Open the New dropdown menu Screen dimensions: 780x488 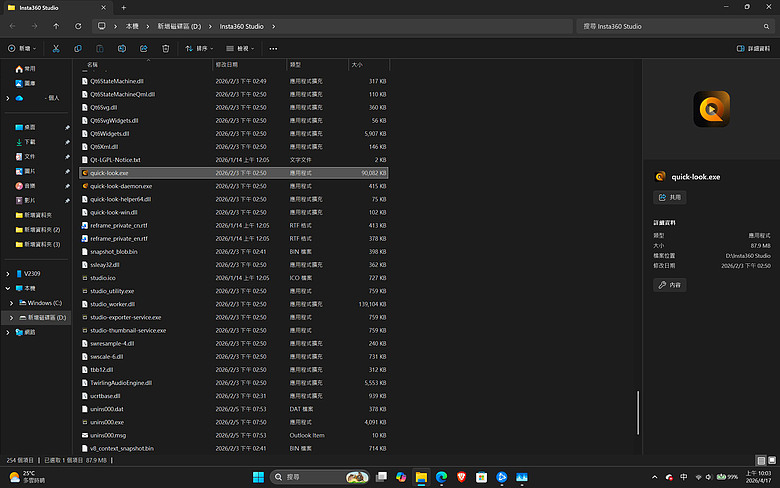(x=22, y=48)
